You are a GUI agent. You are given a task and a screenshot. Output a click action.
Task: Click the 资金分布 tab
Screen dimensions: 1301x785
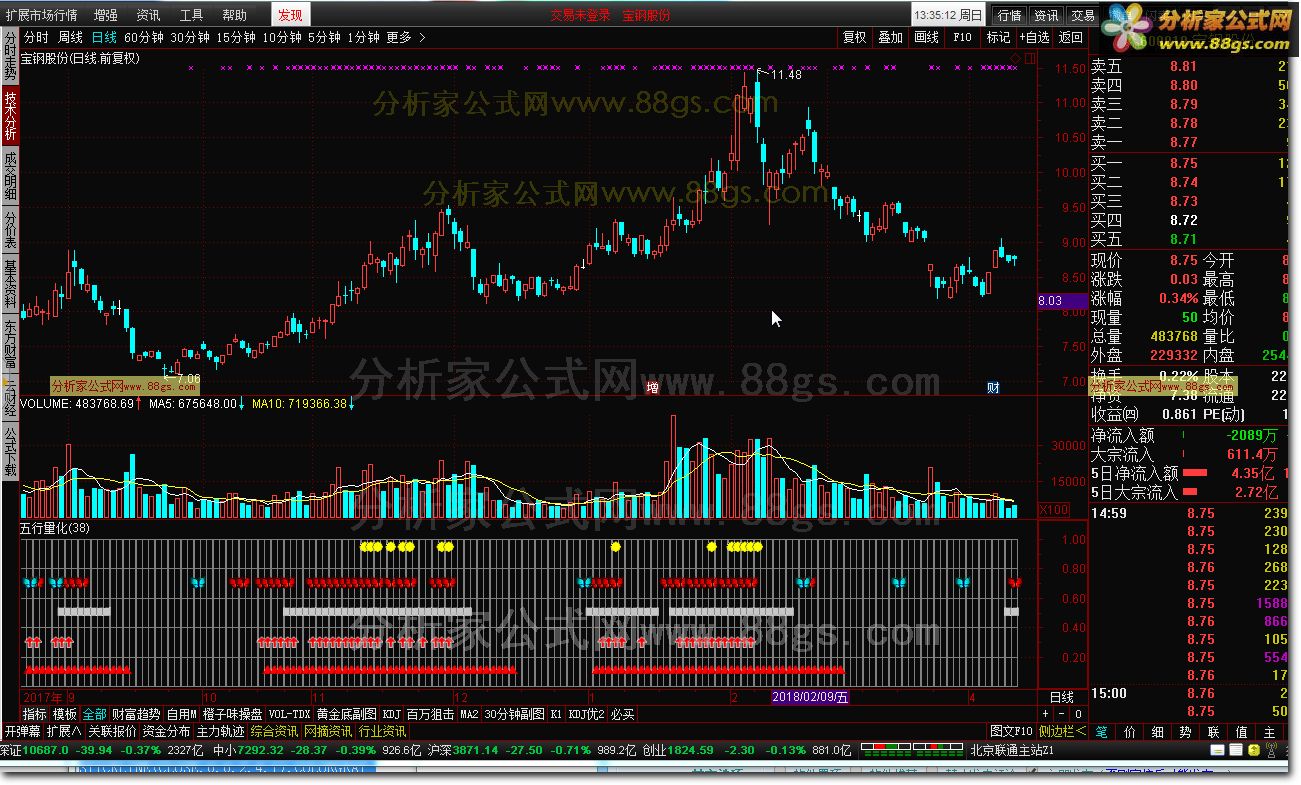(167, 732)
